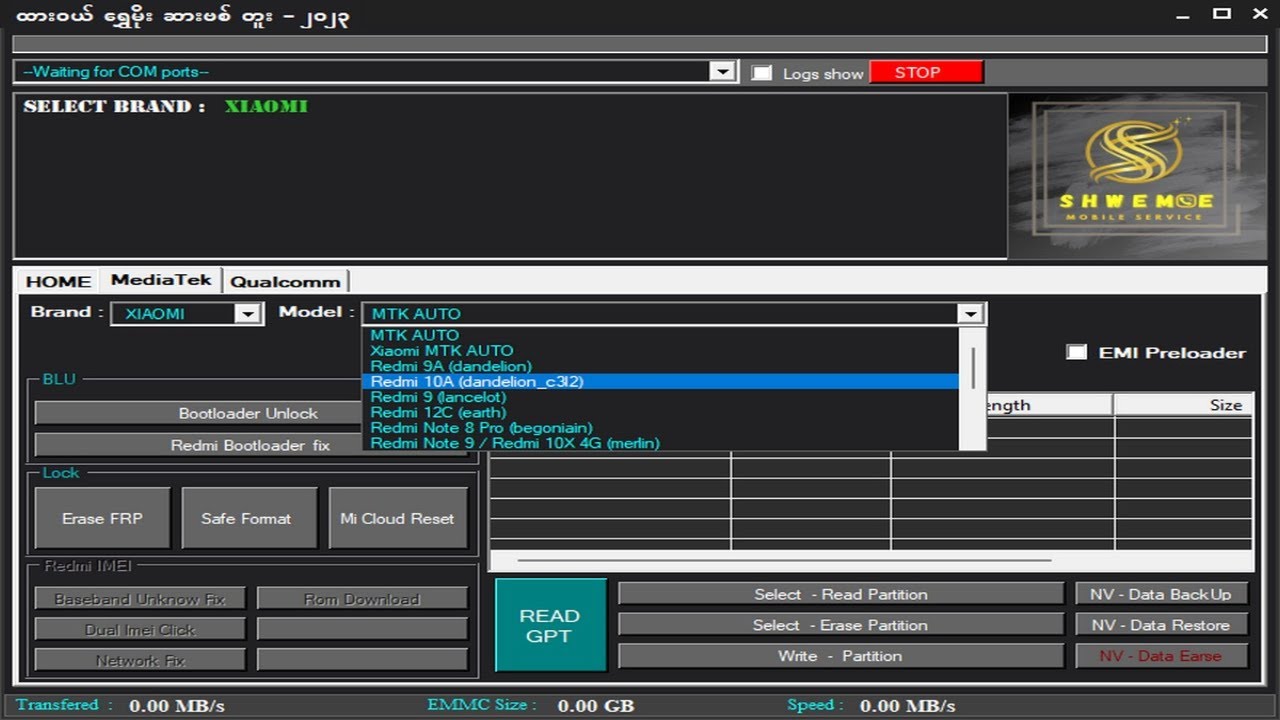Viewport: 1280px width, 720px height.
Task: Open the COM ports dropdown
Action: [723, 72]
